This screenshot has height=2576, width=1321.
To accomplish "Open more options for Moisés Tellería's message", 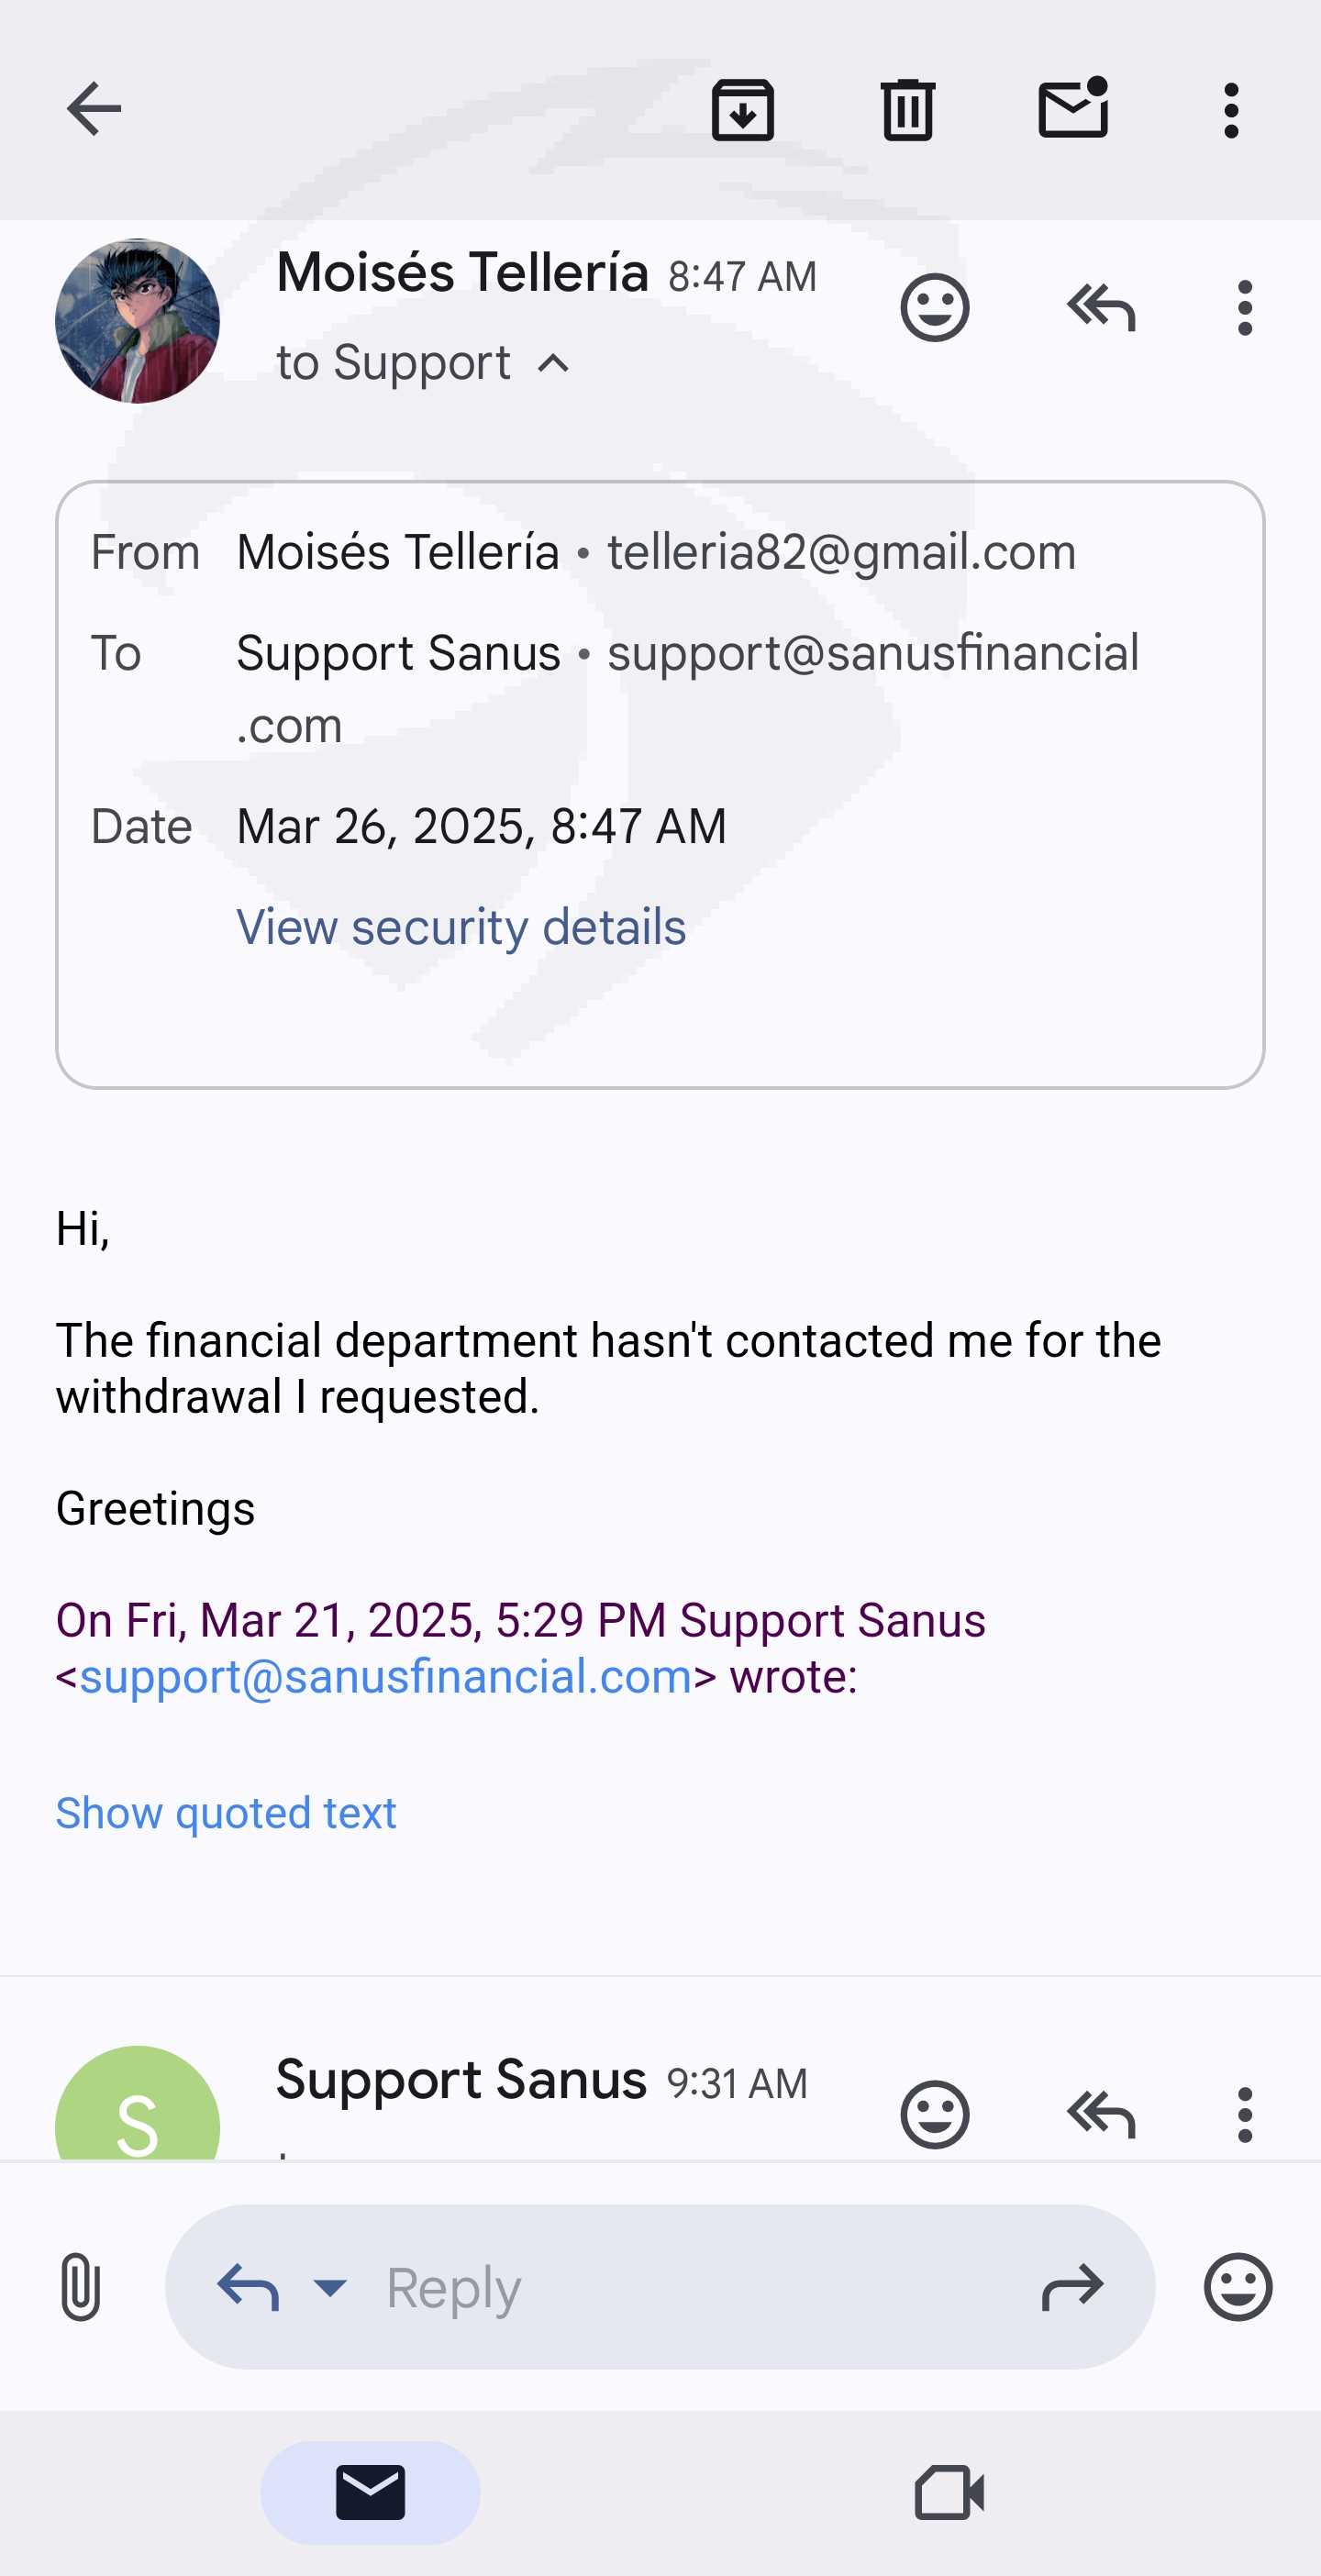I will (1244, 307).
